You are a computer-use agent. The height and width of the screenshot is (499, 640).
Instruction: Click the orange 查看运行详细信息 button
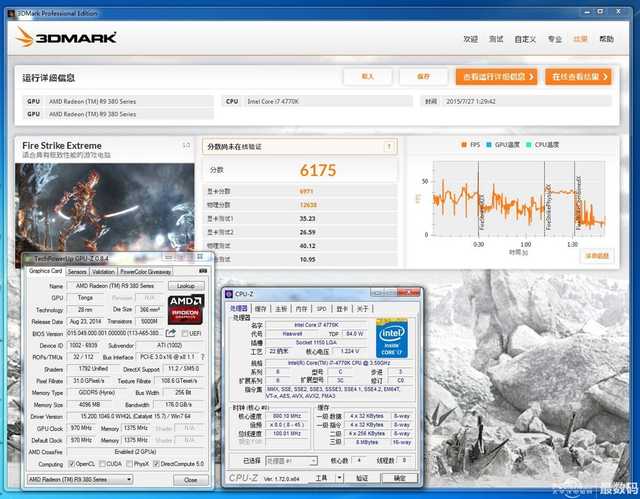496,76
